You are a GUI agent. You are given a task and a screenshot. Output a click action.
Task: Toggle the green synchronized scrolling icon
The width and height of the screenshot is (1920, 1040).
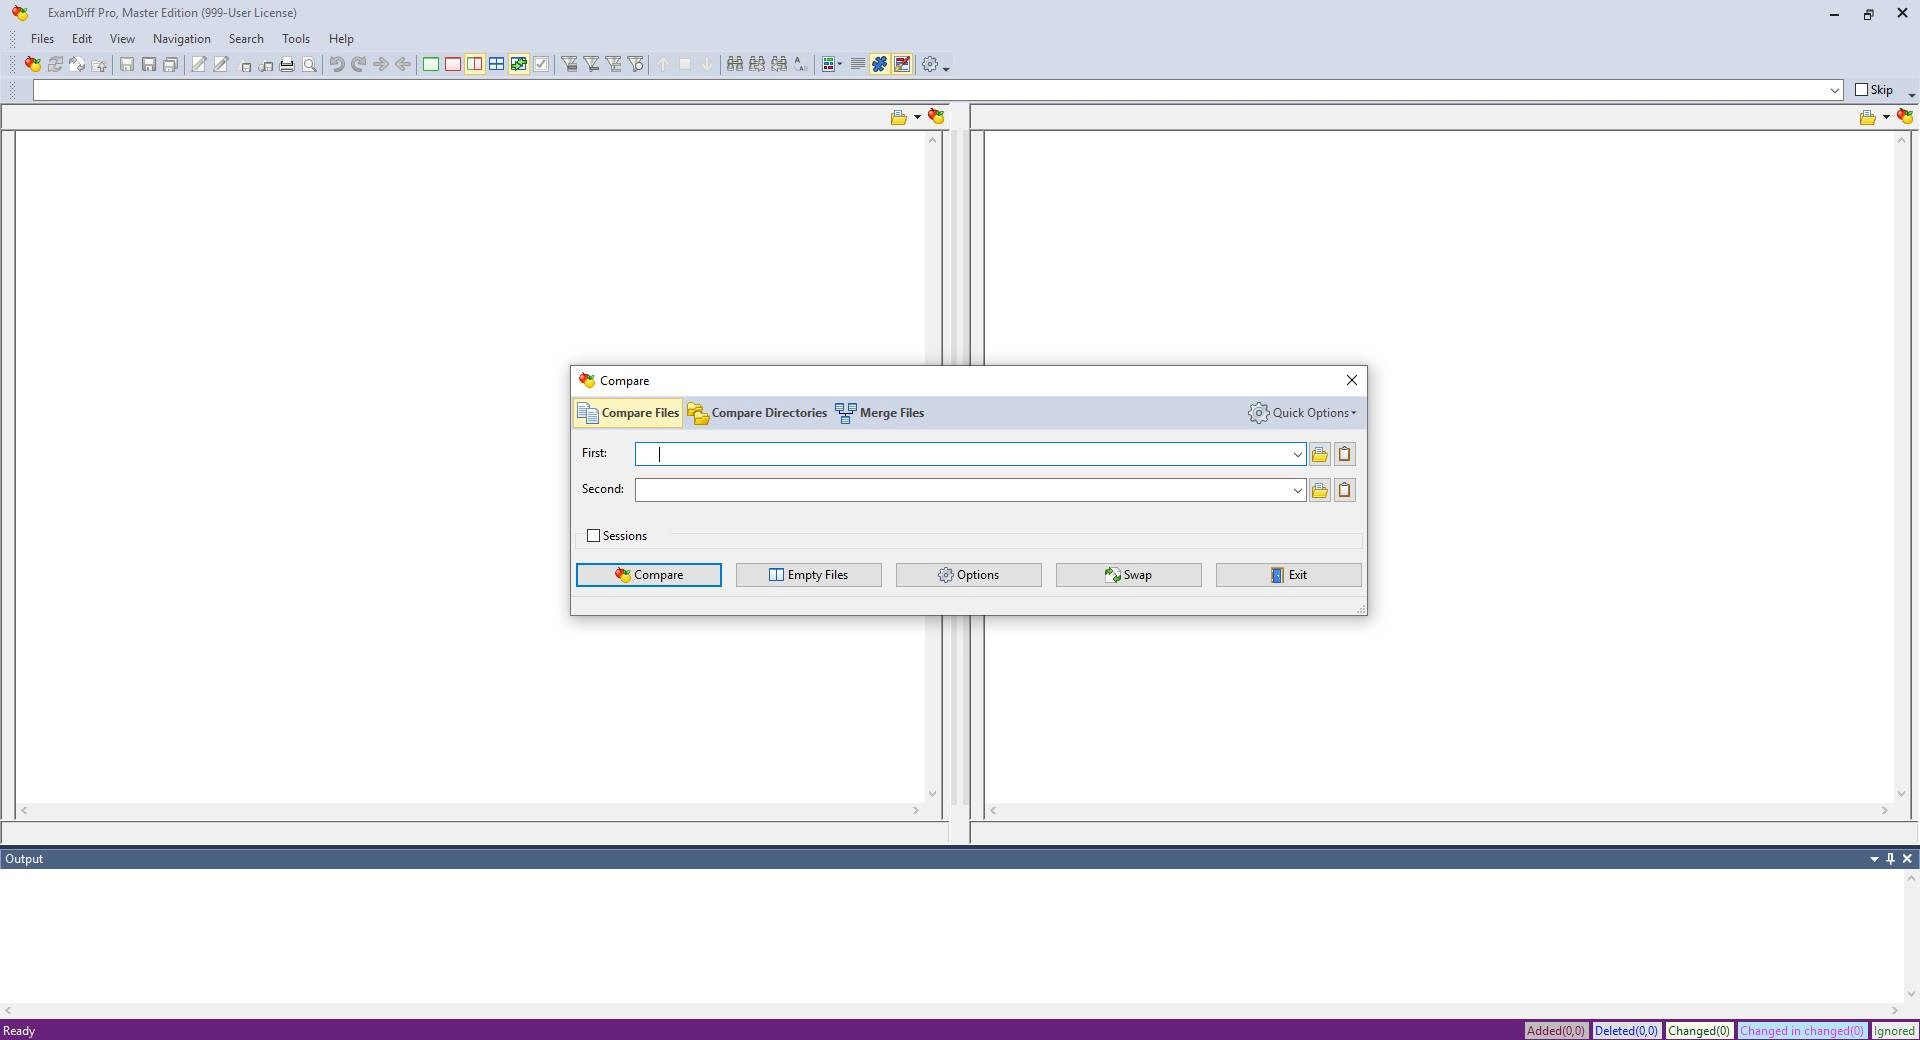click(519, 65)
